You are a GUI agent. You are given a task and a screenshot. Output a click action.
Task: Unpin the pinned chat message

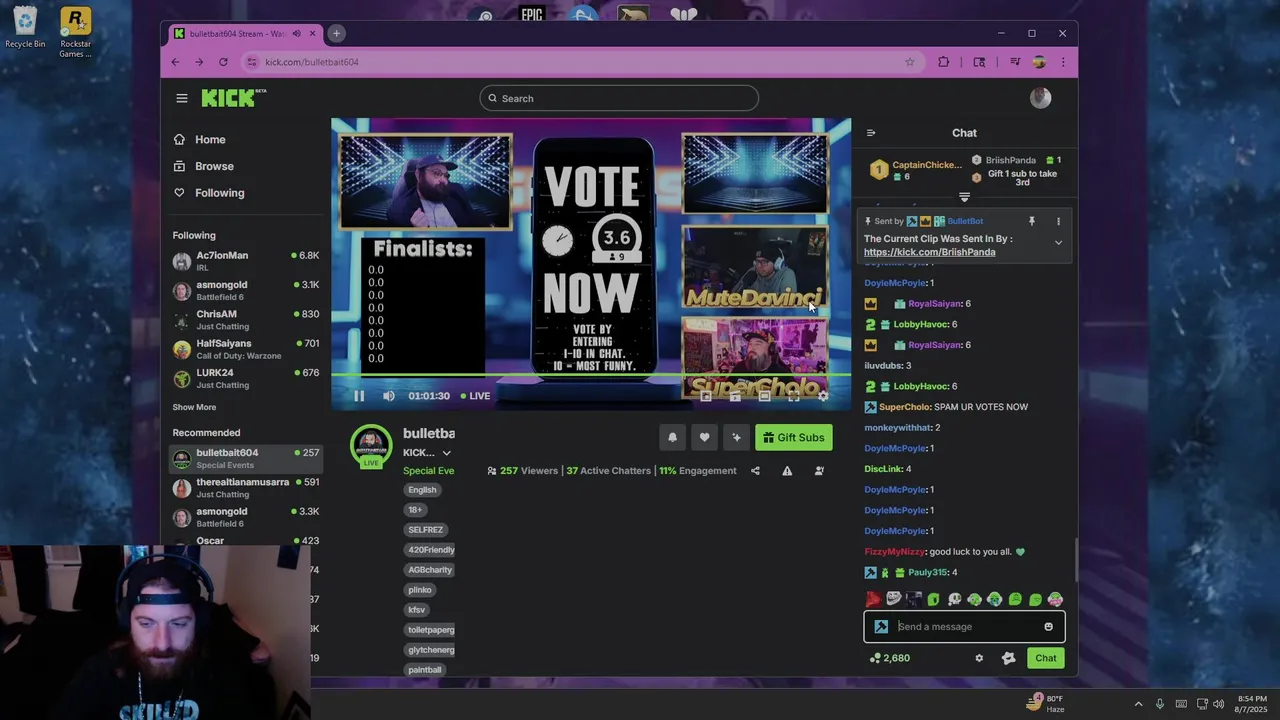pyautogui.click(x=1031, y=221)
